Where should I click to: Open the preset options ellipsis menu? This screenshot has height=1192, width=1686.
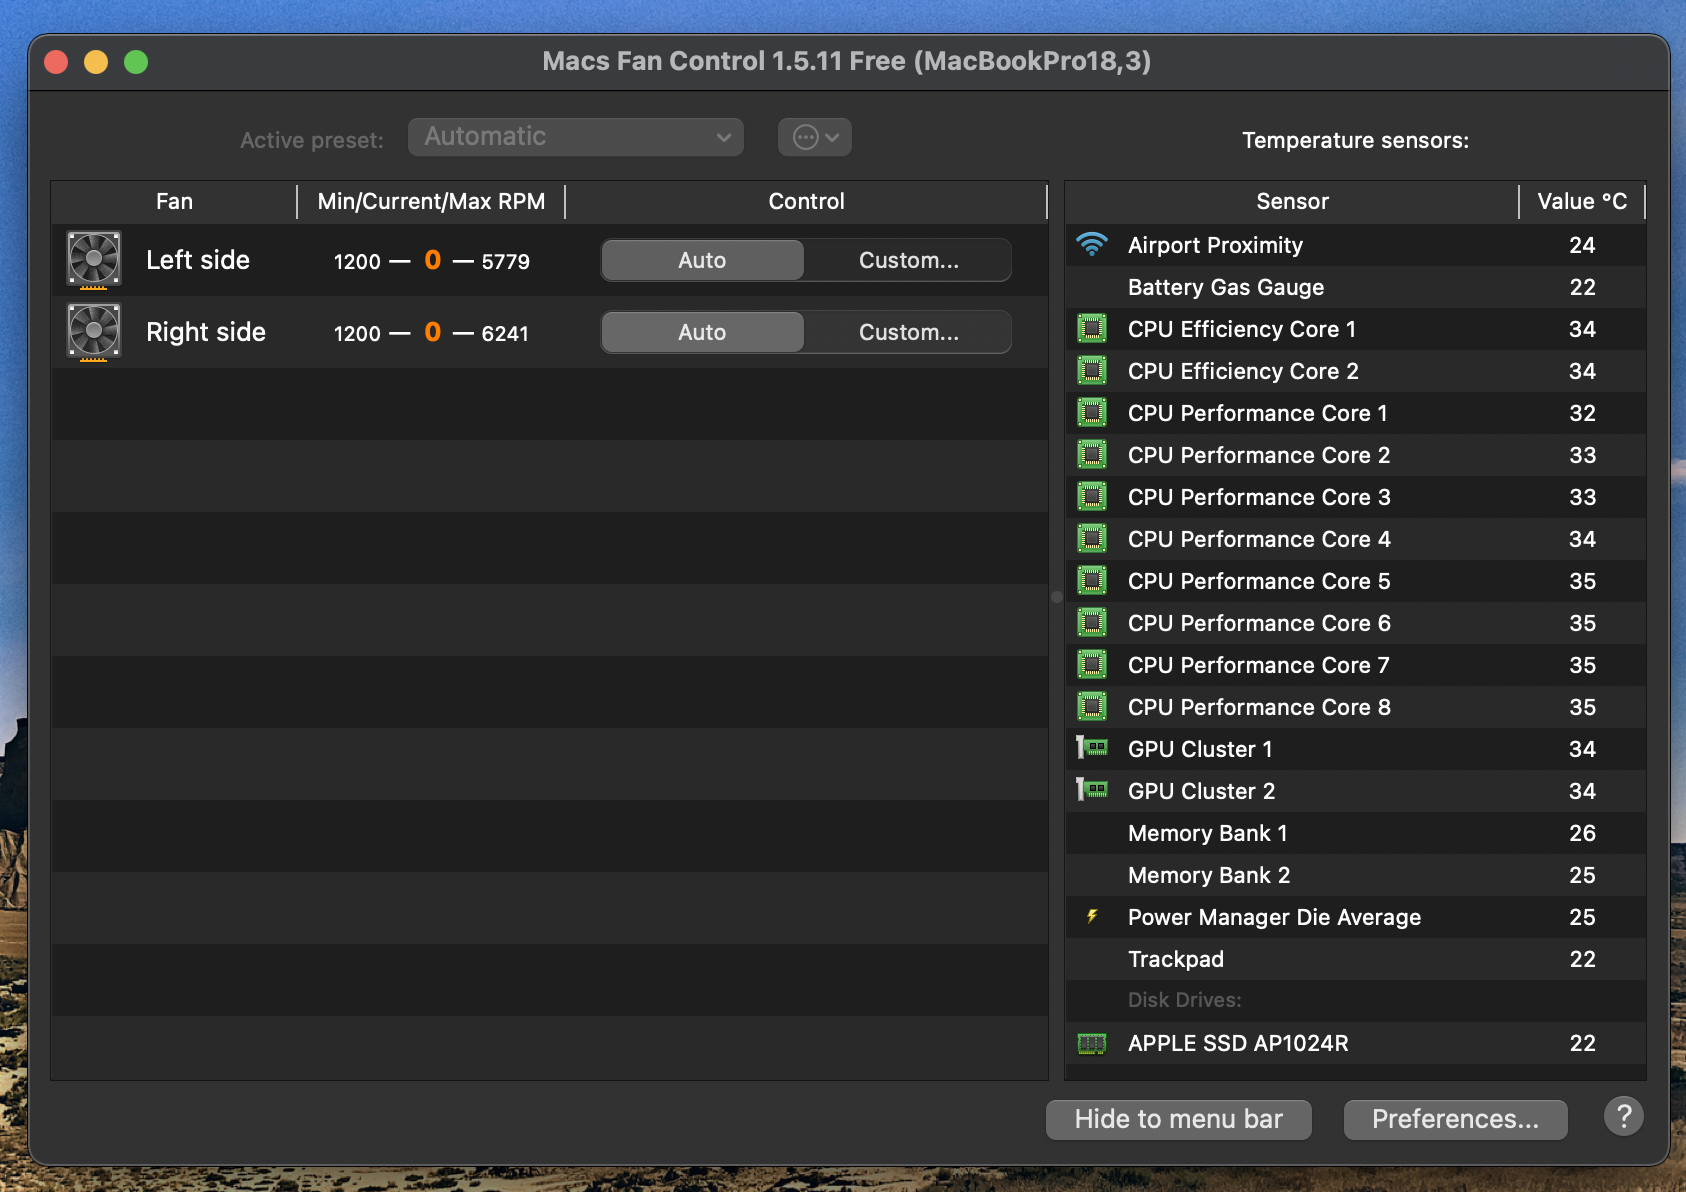point(815,137)
